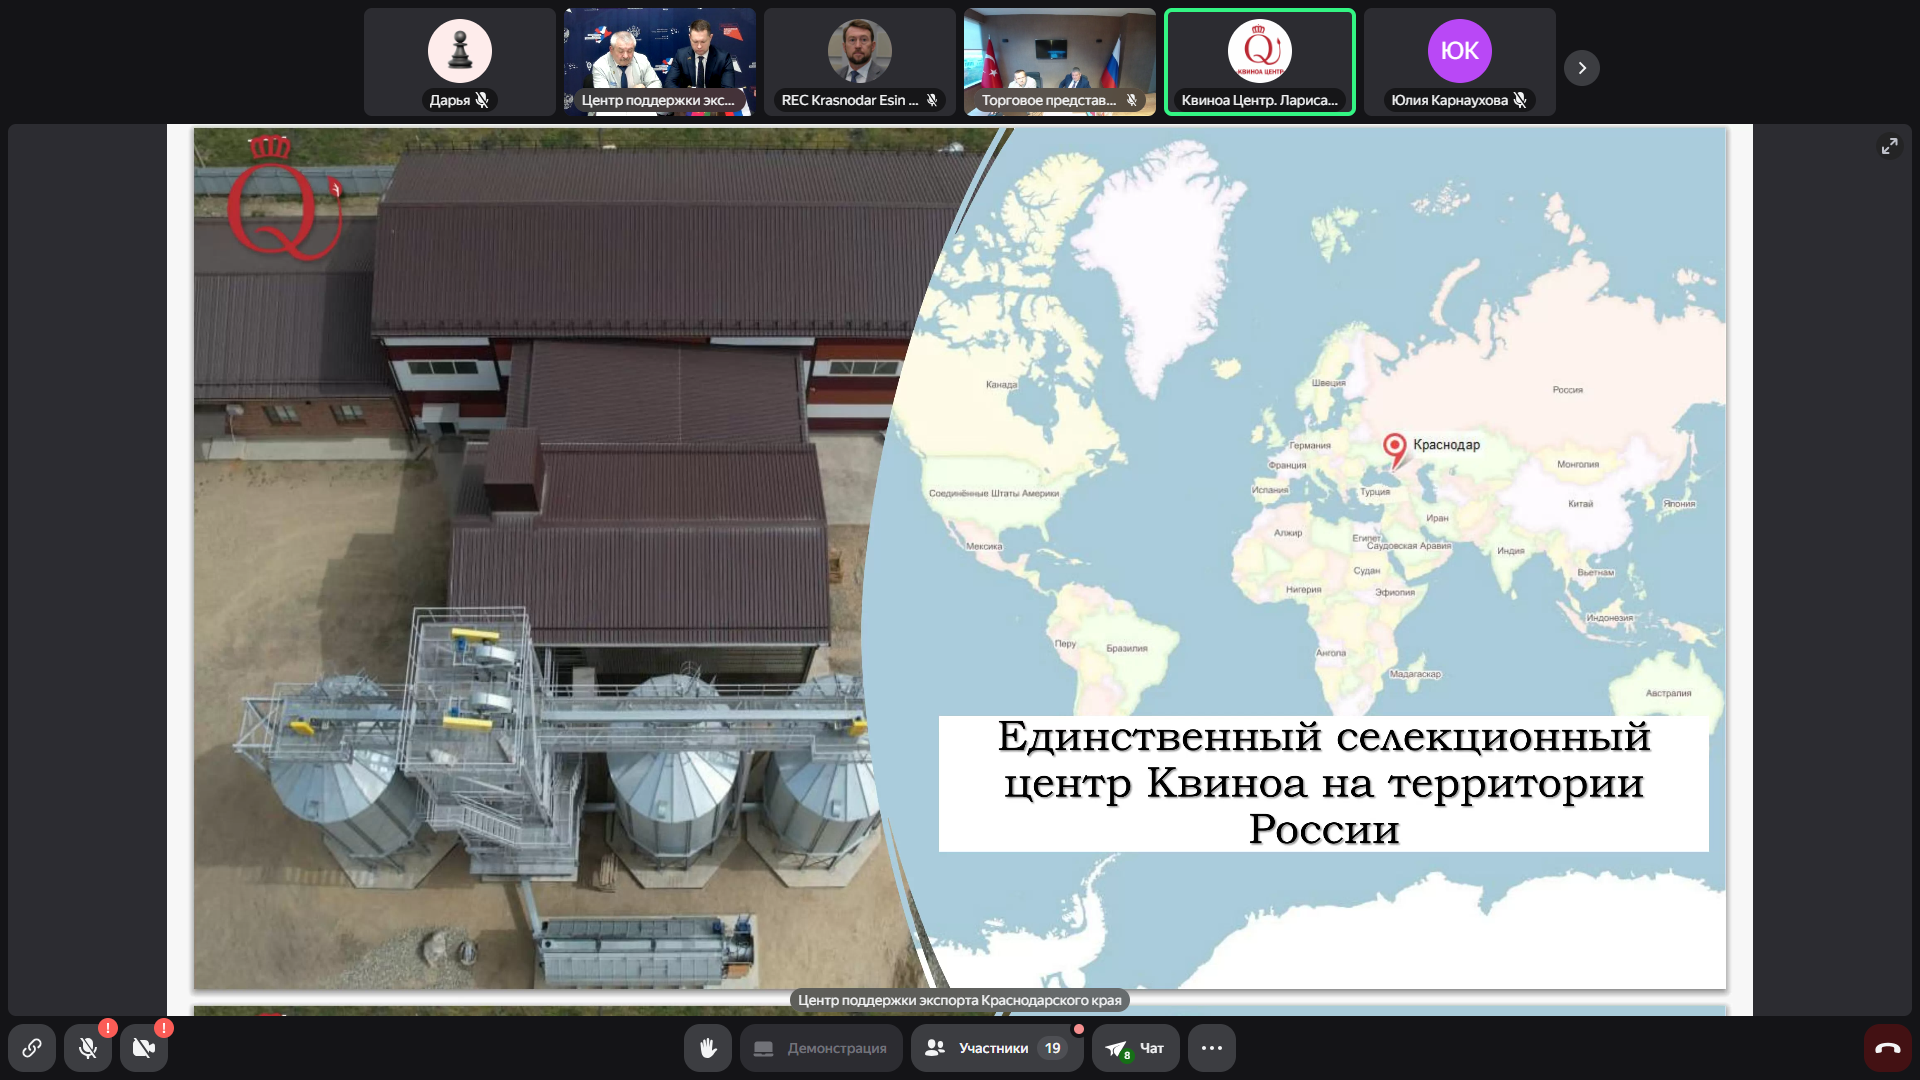Open the Участники participants list
1920x1080 pixels.
coord(996,1048)
